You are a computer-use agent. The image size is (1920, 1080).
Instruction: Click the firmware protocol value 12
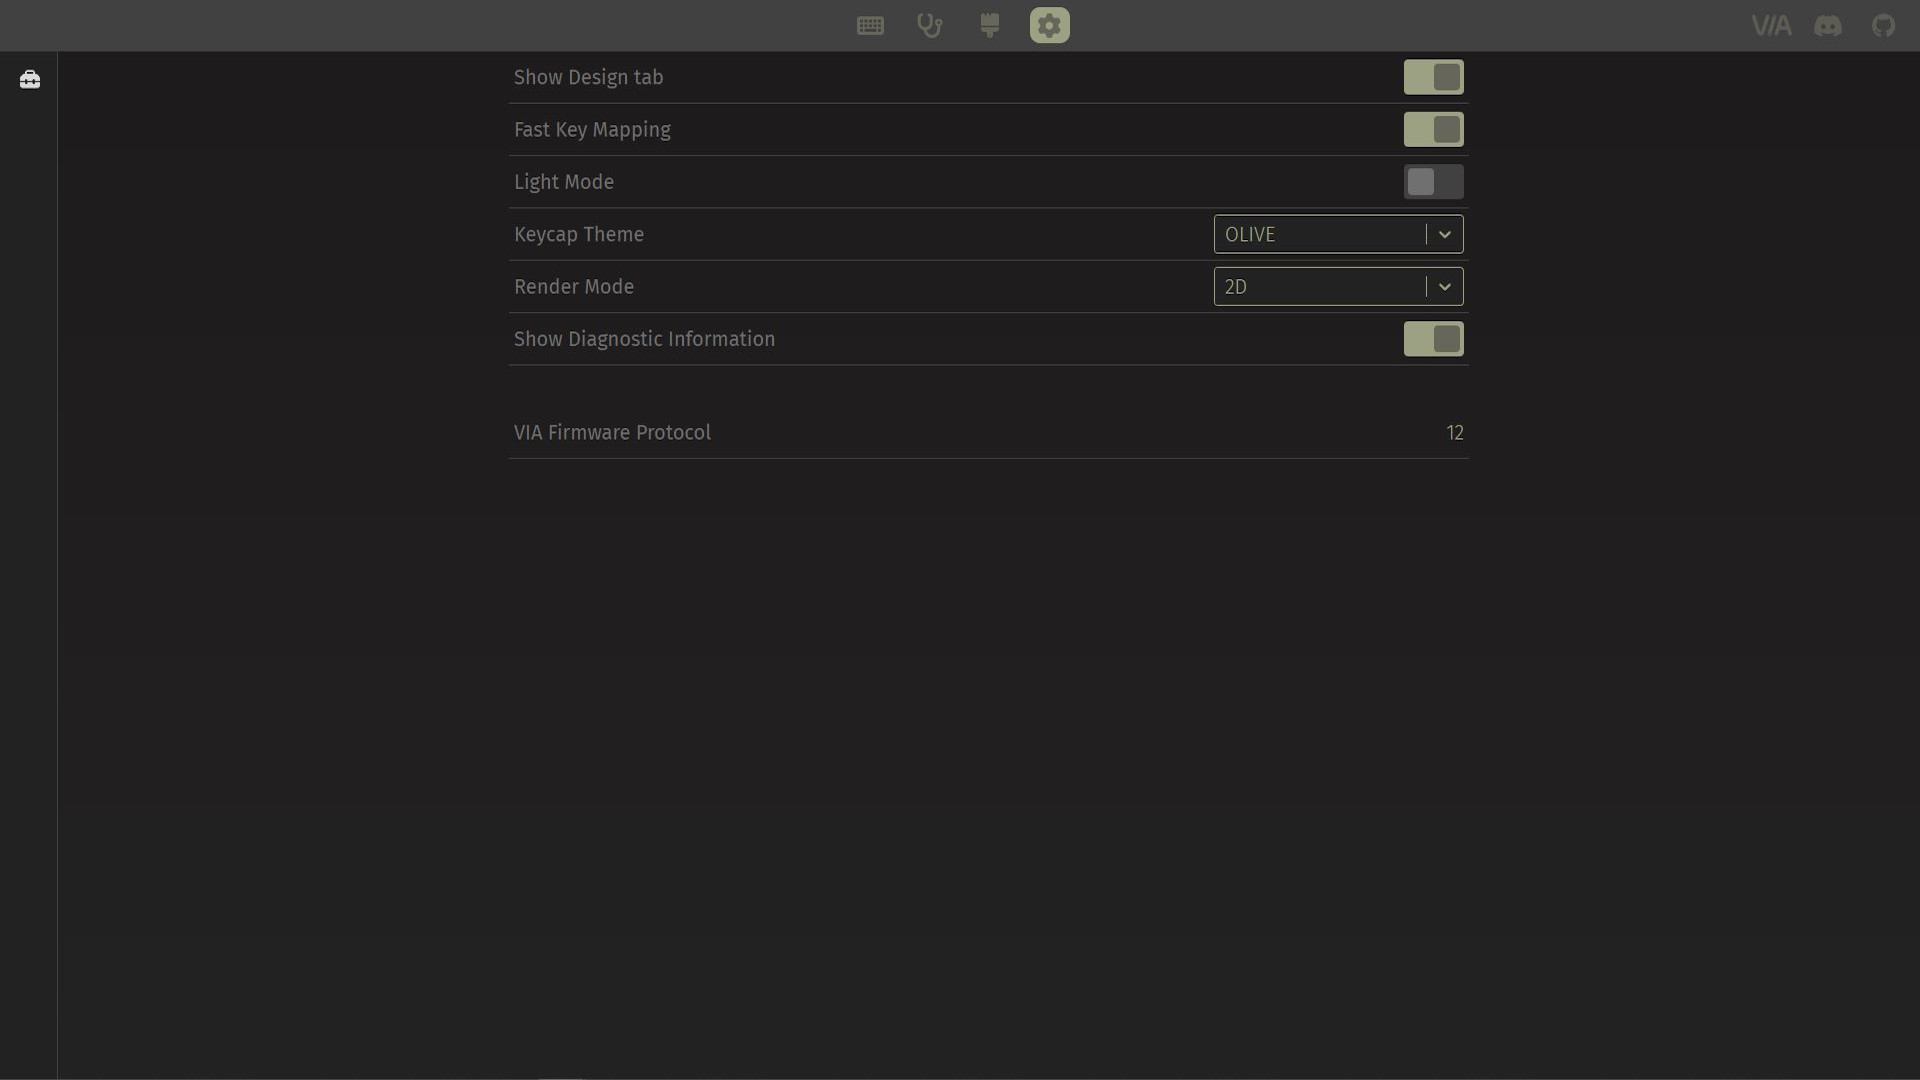coord(1454,433)
